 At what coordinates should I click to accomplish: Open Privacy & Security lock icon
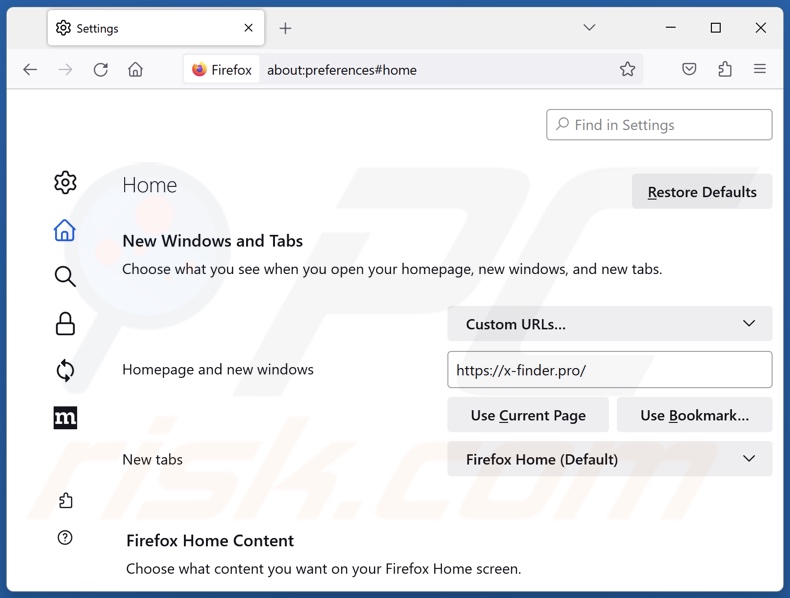(65, 324)
